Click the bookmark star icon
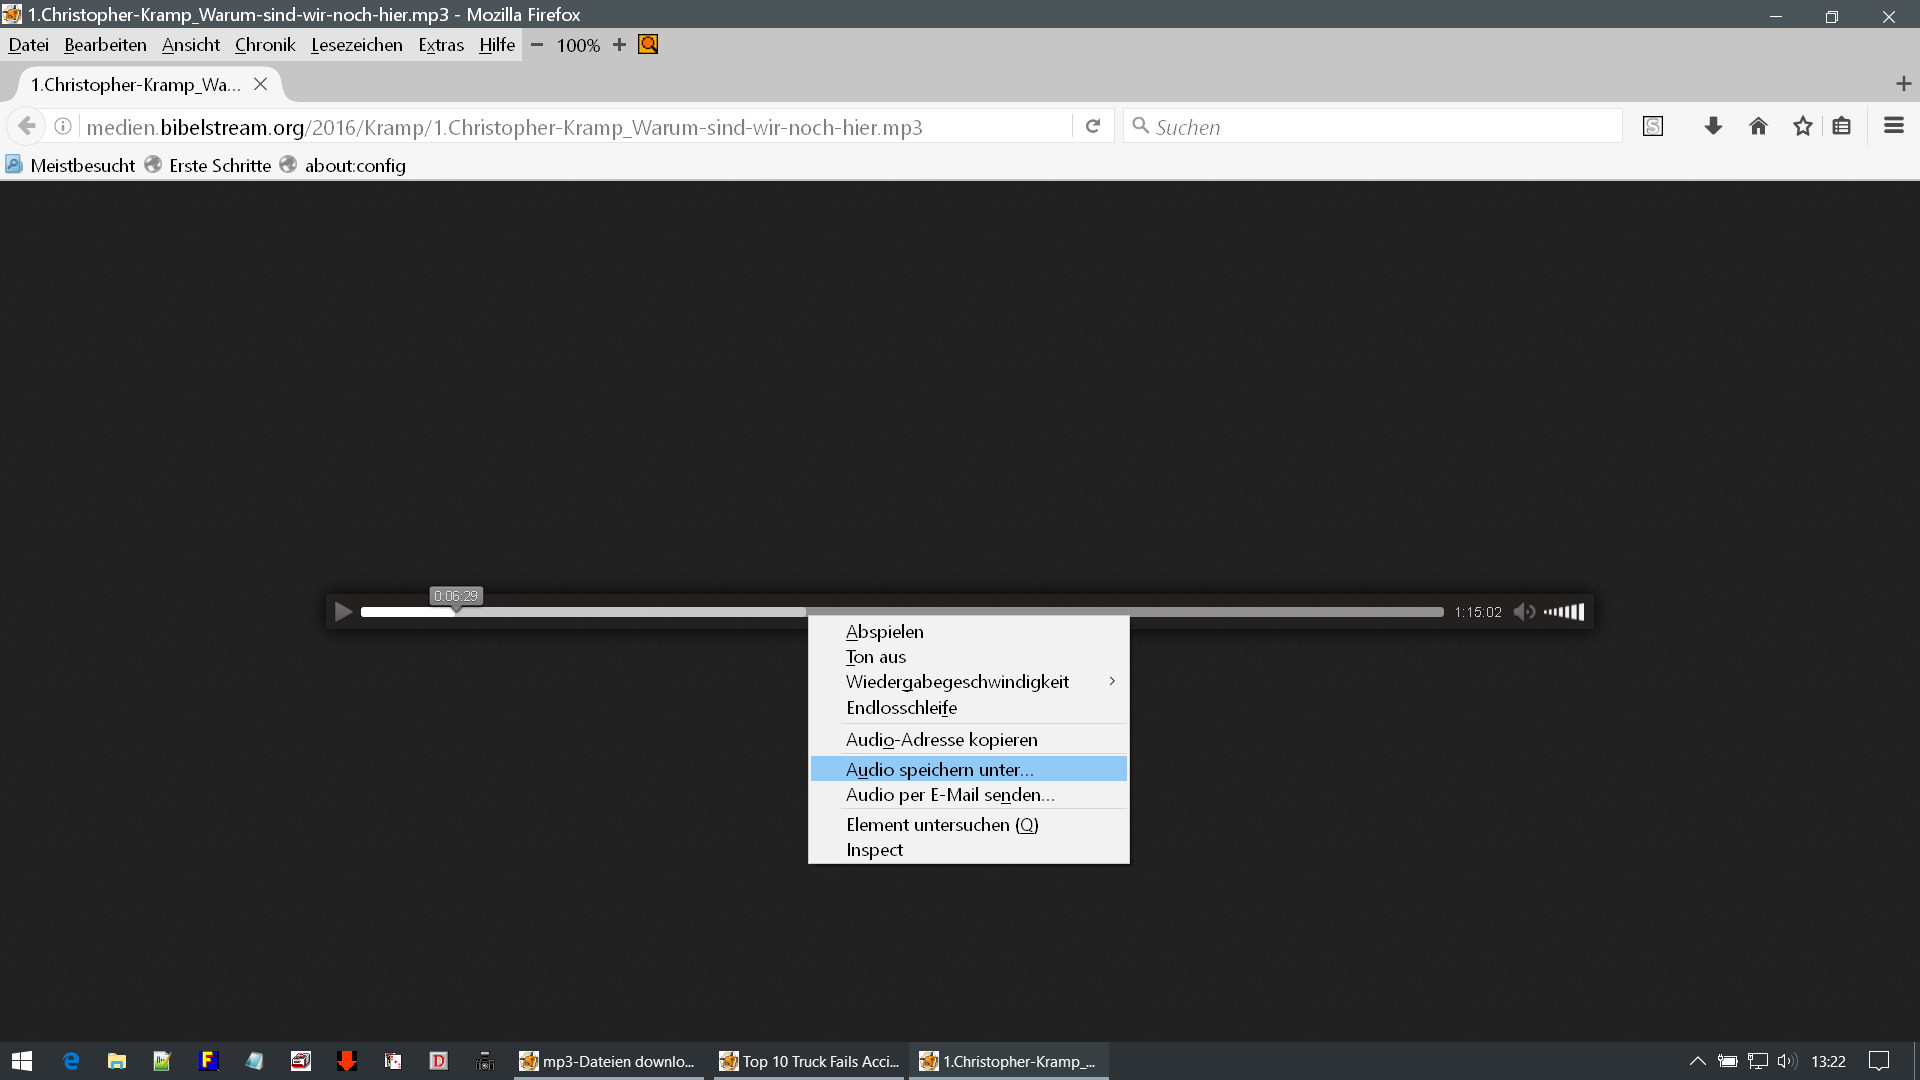The width and height of the screenshot is (1920, 1080). coord(1802,126)
